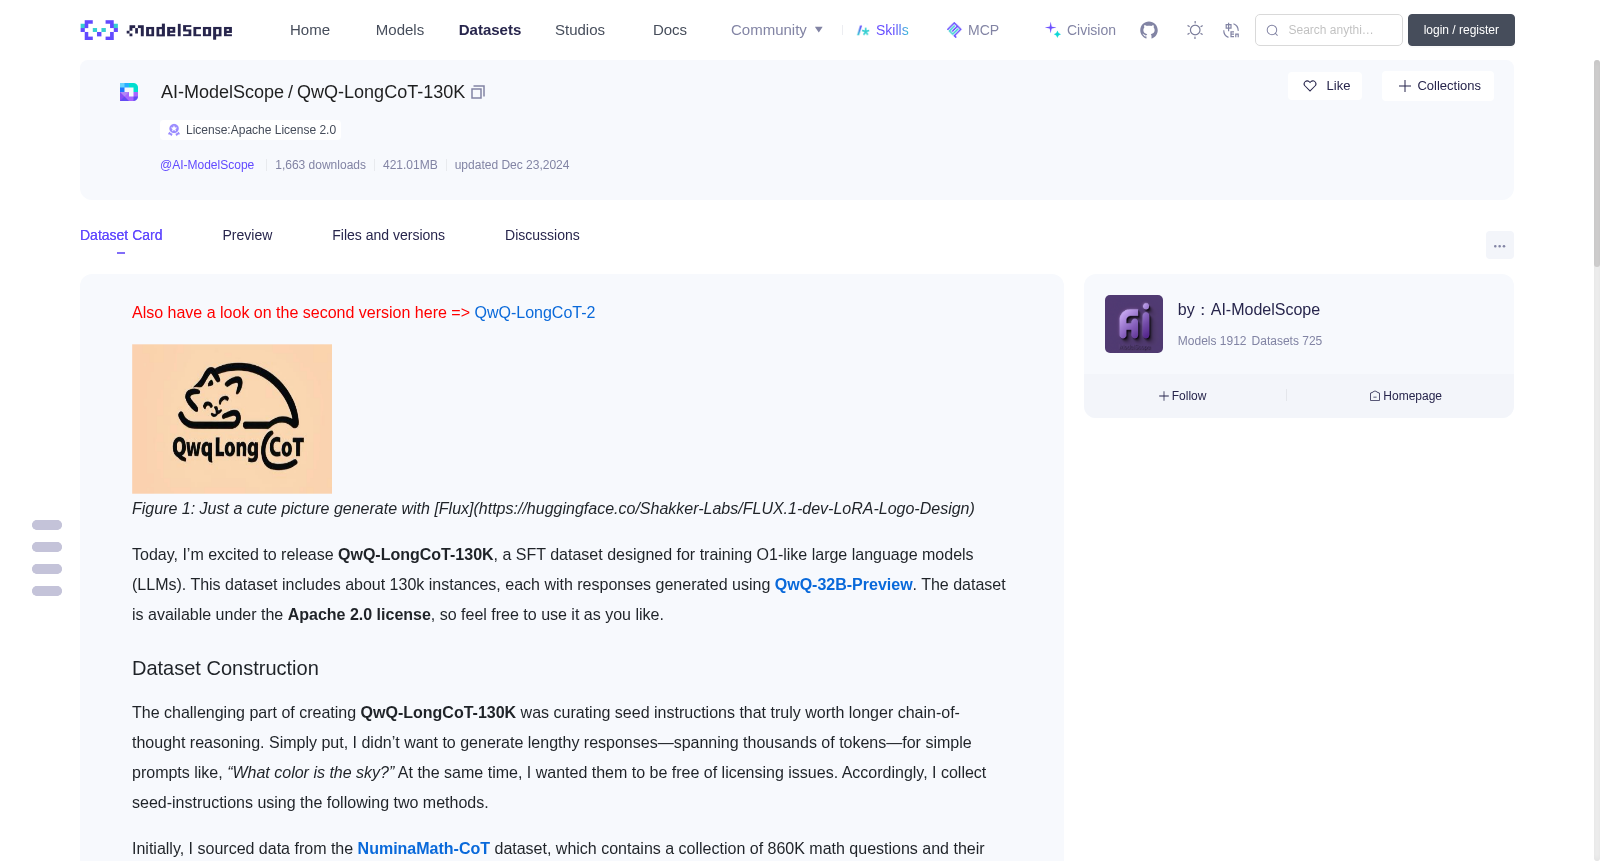Click the dataset avatar icon beside the title
The width and height of the screenshot is (1600, 861).
click(x=129, y=92)
